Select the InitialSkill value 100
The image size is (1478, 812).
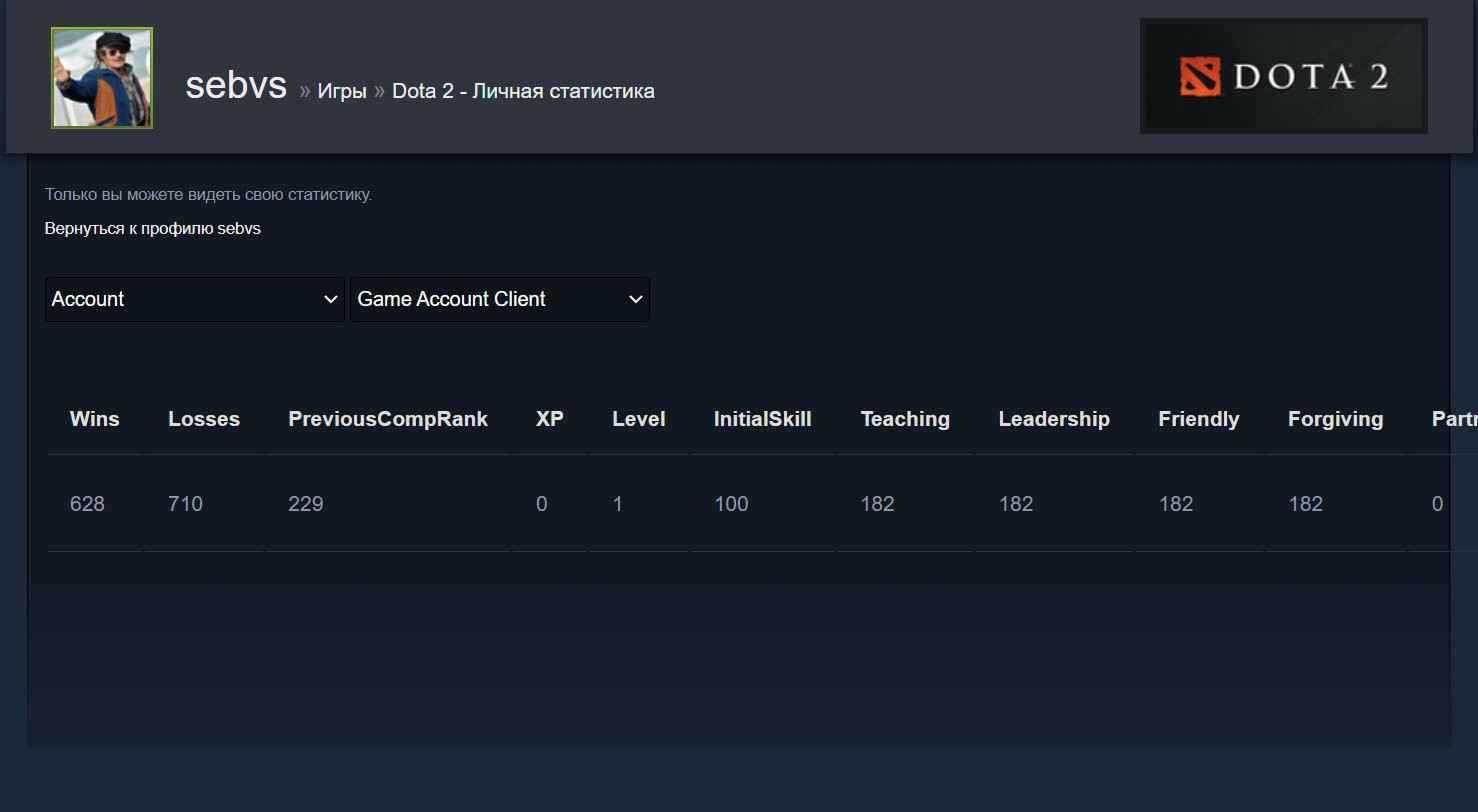731,504
